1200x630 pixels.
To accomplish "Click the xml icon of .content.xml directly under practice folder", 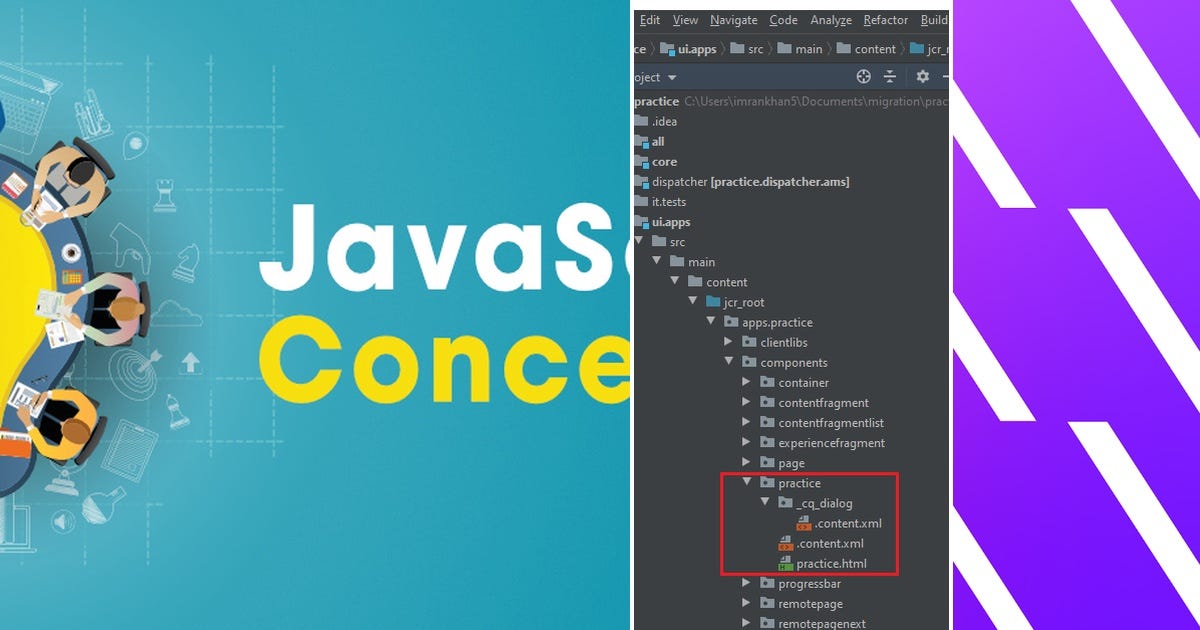I will click(785, 543).
